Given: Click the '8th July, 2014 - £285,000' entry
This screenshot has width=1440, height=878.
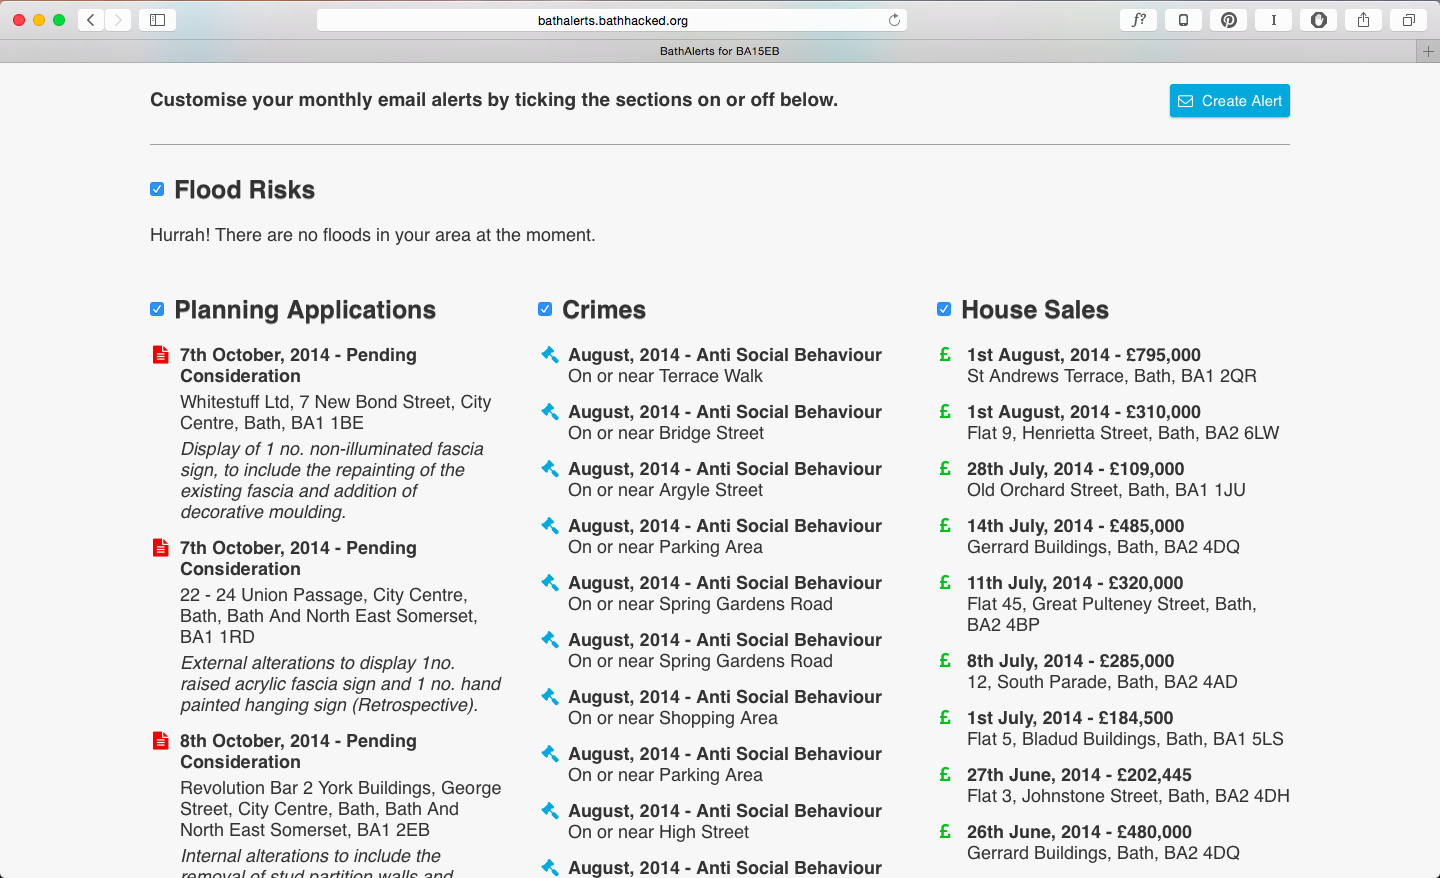Looking at the screenshot, I should click(x=1071, y=661).
